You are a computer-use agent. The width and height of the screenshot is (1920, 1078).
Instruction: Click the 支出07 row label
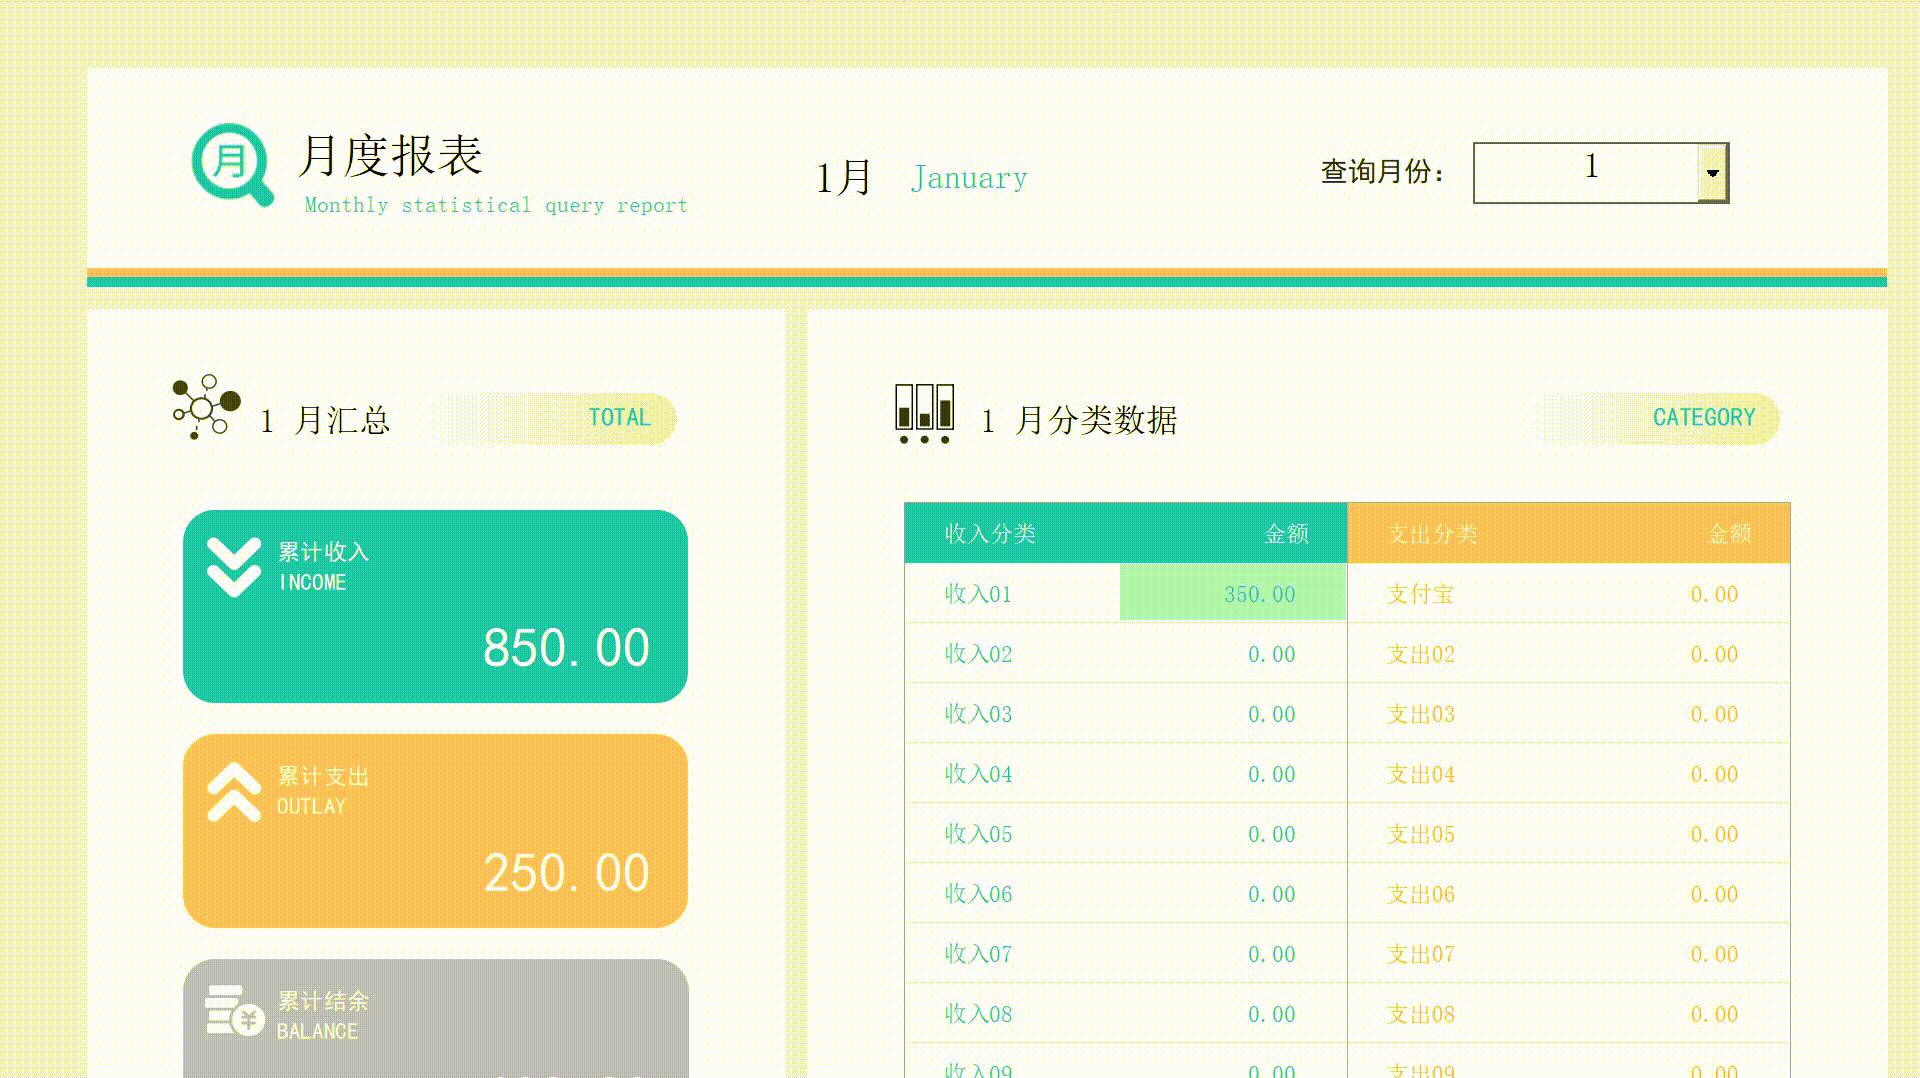click(1420, 954)
